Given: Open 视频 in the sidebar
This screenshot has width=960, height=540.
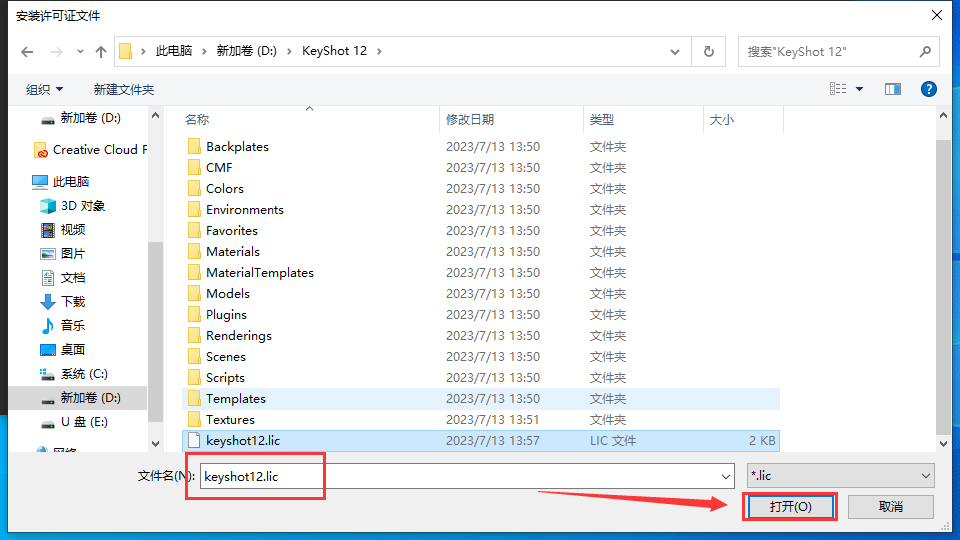Looking at the screenshot, I should 63,230.
